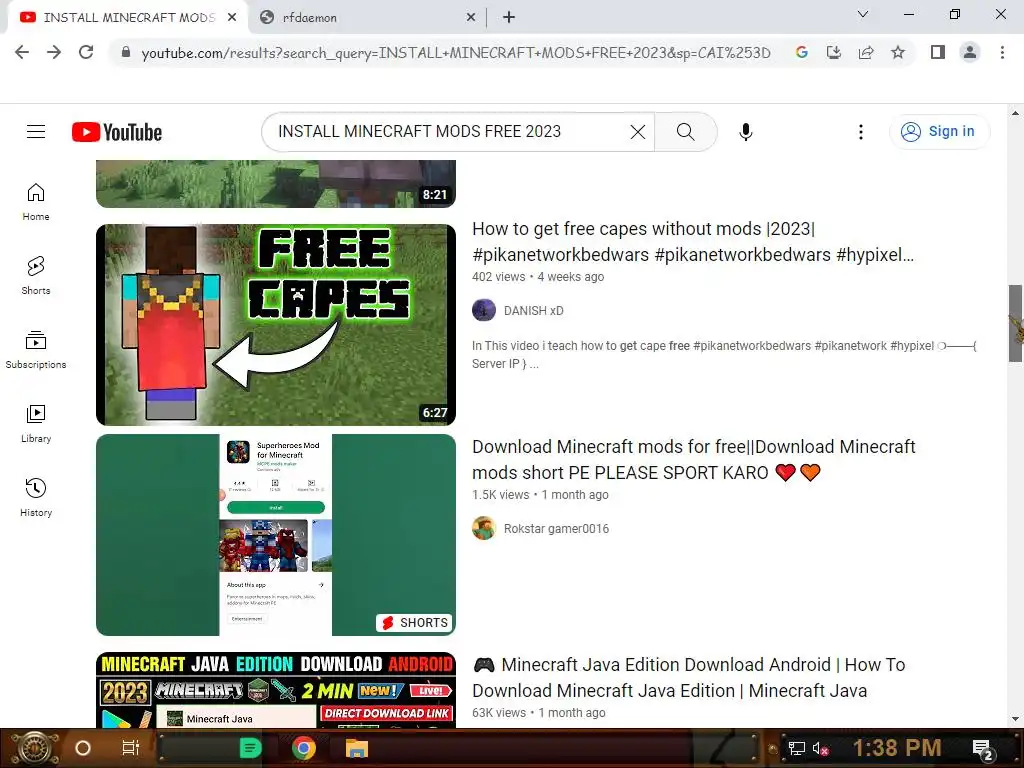Click the 402 views • 4 weeks ago text
The width and height of the screenshot is (1024, 768).
coord(538,277)
